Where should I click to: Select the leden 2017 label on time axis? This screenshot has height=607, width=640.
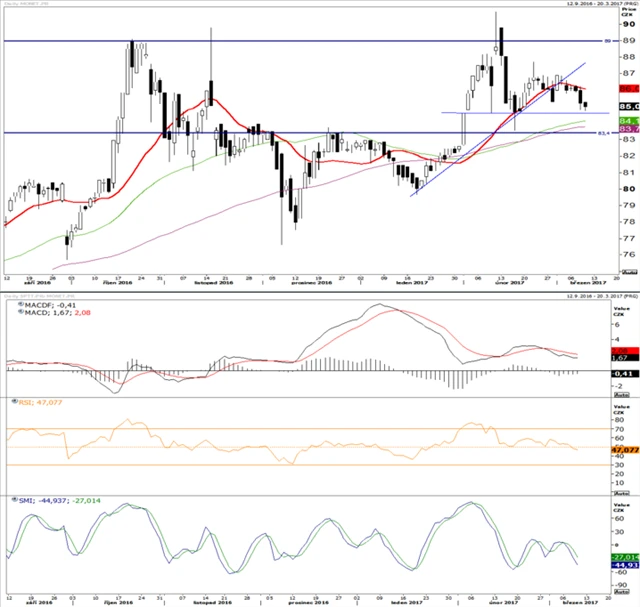406,284
